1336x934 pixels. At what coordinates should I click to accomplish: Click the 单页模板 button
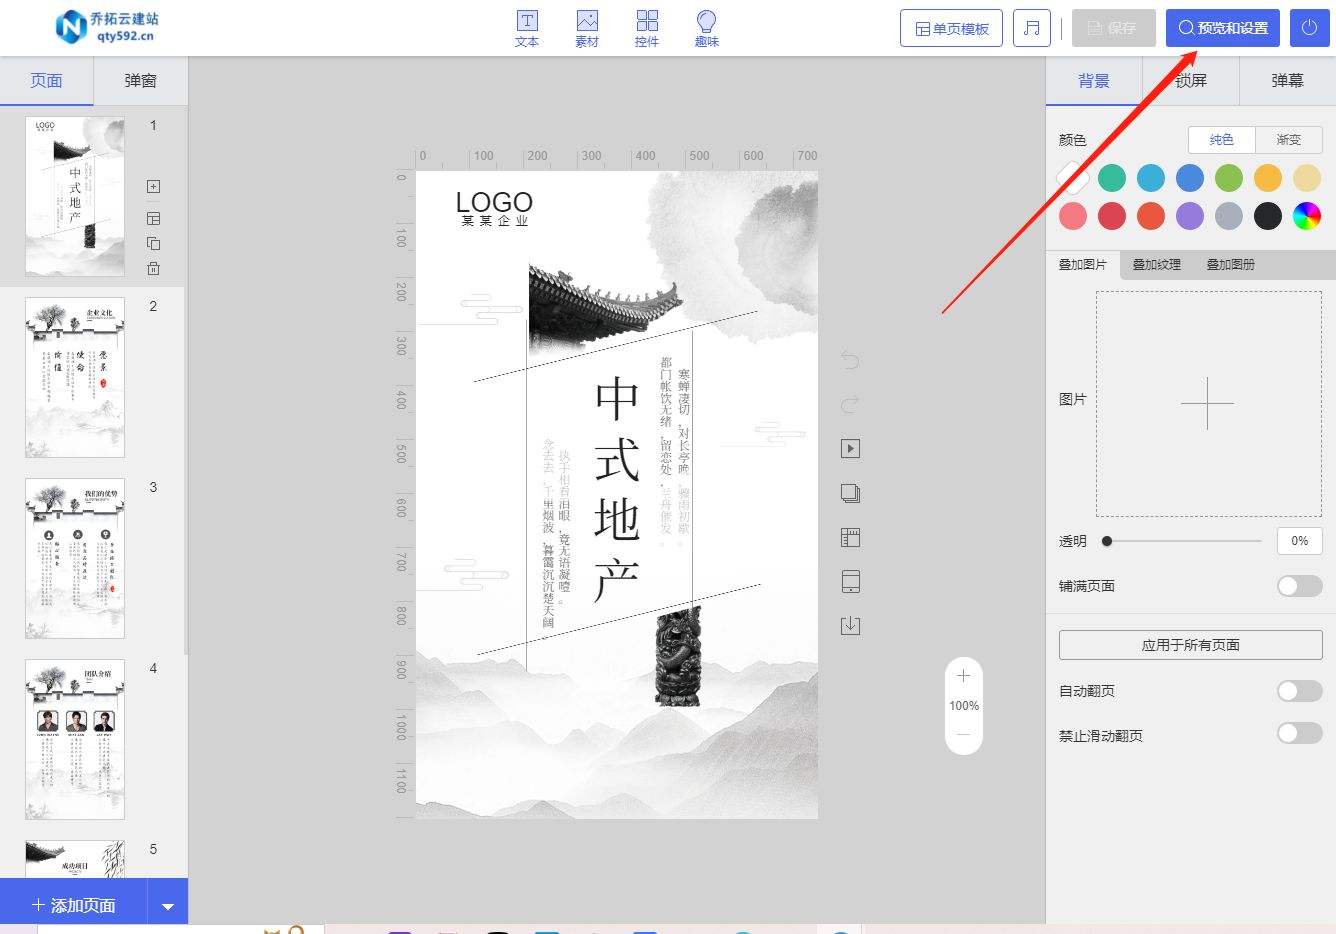coord(951,28)
